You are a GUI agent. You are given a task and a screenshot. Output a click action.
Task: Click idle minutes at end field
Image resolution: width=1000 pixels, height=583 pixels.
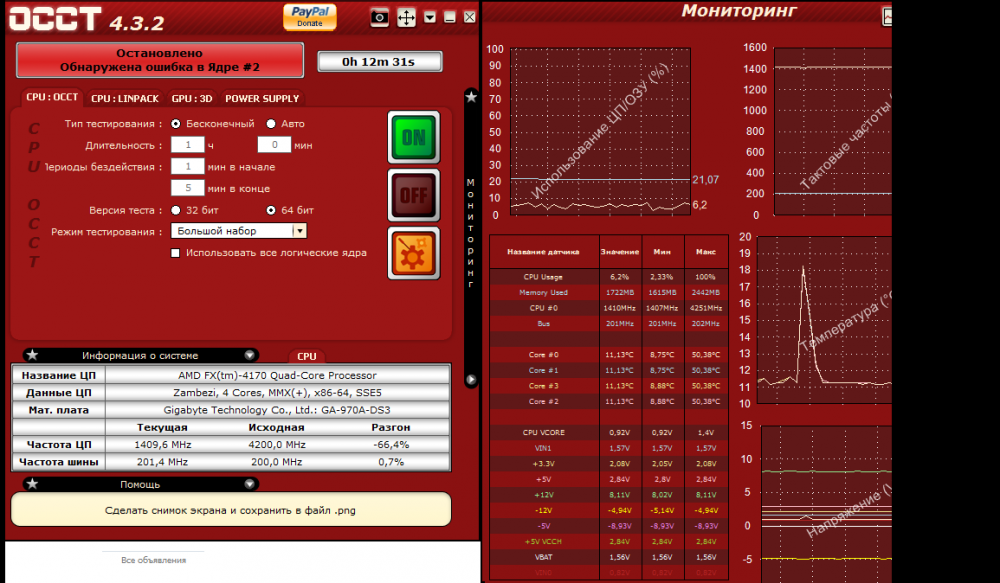coord(188,188)
